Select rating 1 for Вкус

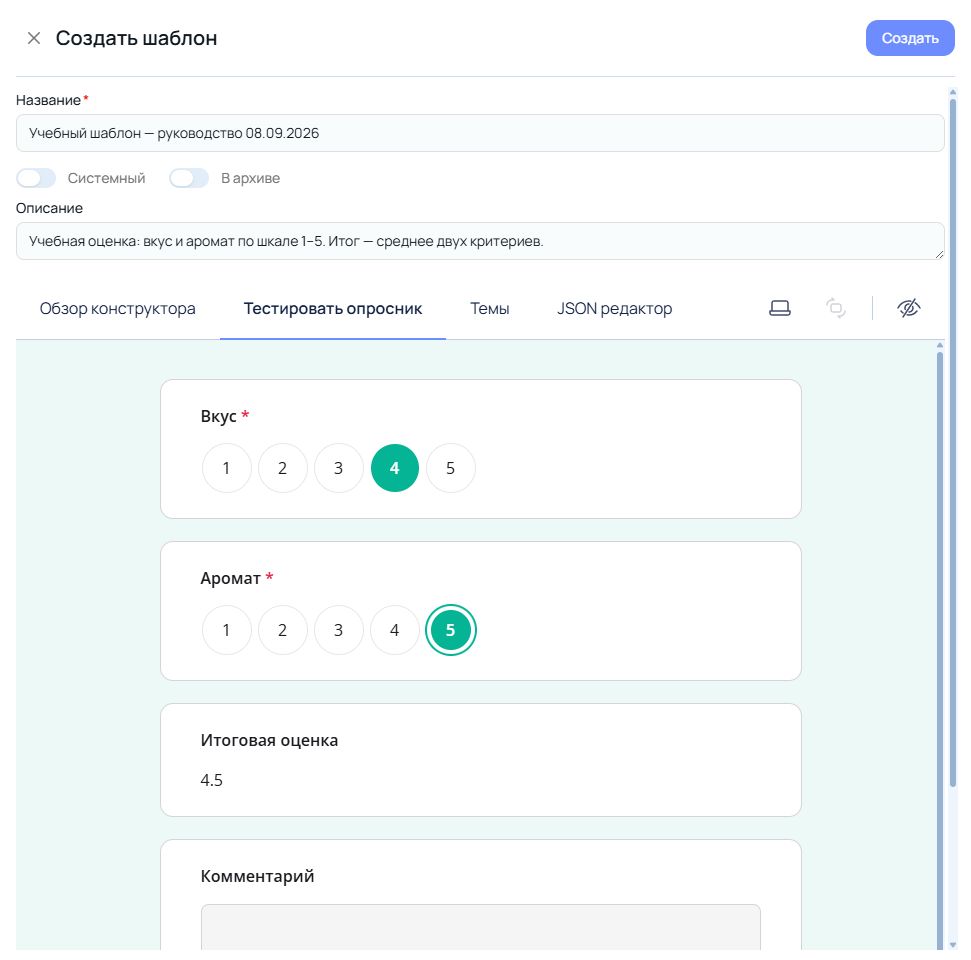[x=227, y=468]
